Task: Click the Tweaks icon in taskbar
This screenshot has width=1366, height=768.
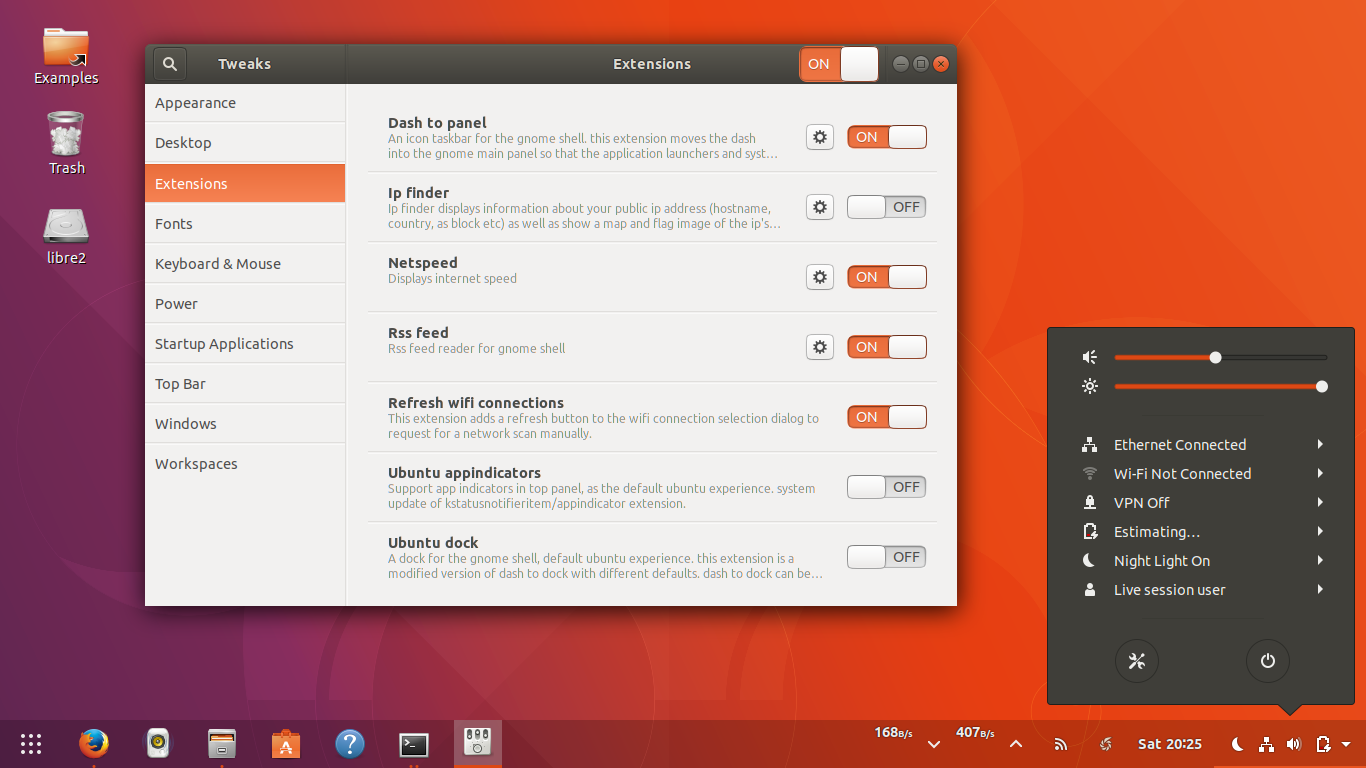Action: click(x=478, y=744)
